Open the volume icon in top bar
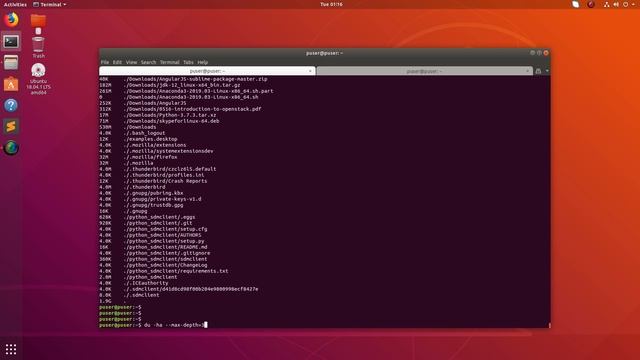This screenshot has width=640, height=360. [x=616, y=4]
